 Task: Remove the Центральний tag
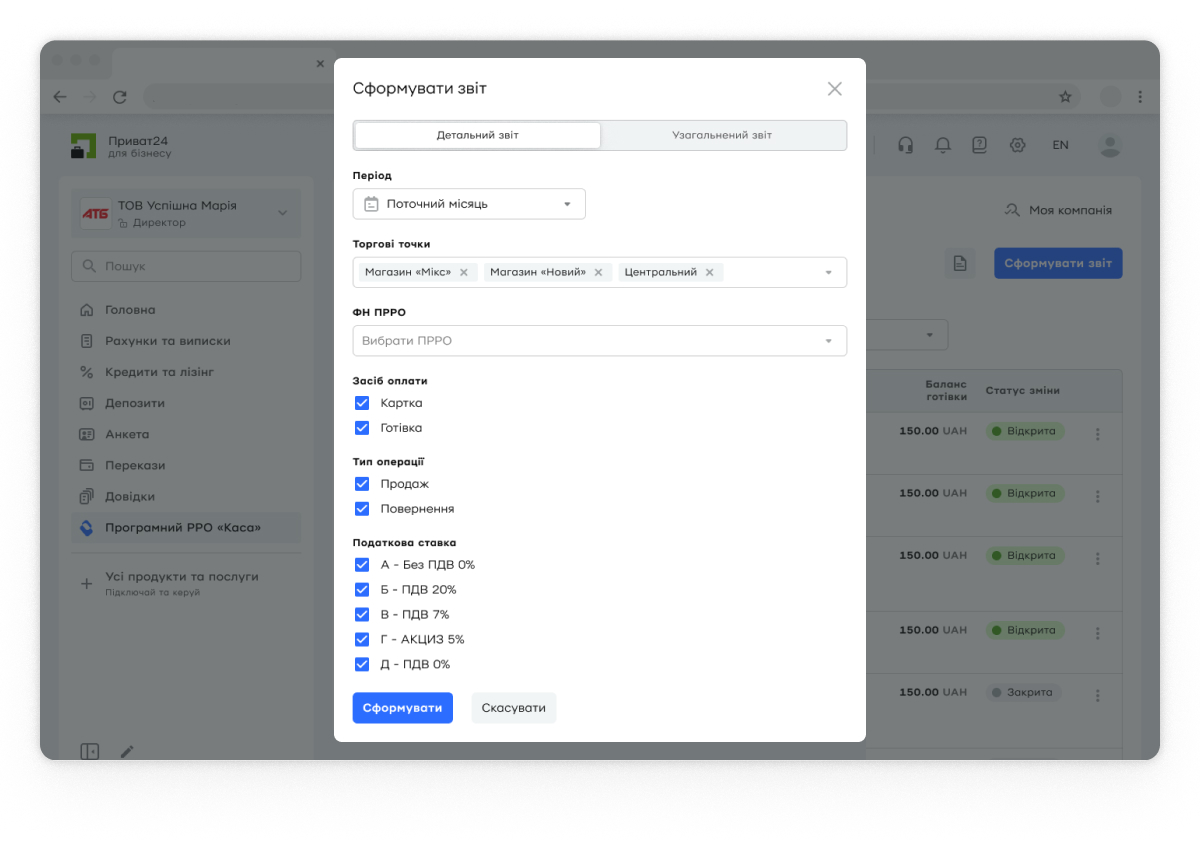[x=709, y=272]
